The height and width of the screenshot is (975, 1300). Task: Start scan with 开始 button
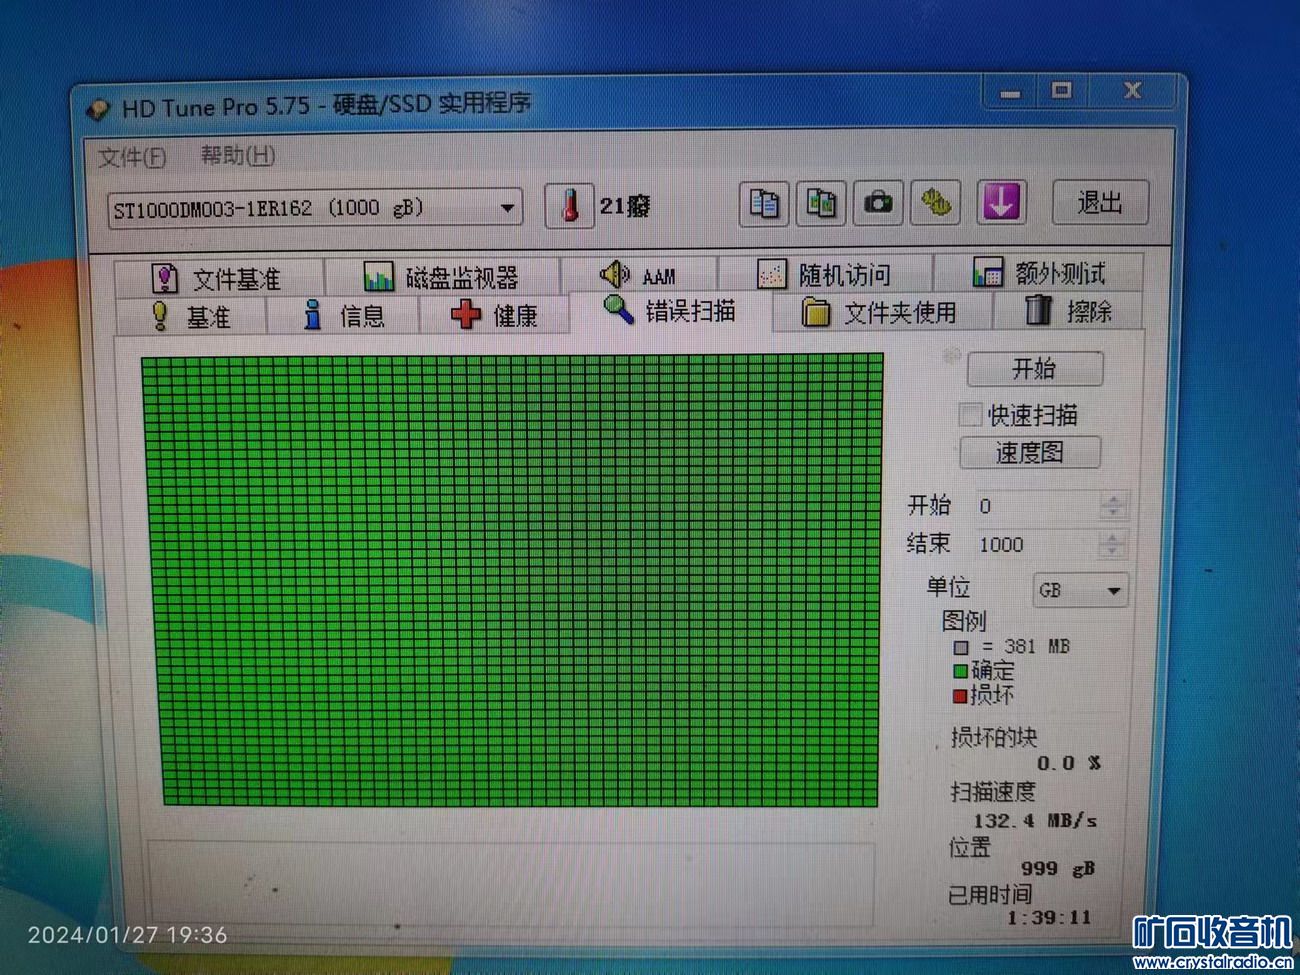(1035, 369)
